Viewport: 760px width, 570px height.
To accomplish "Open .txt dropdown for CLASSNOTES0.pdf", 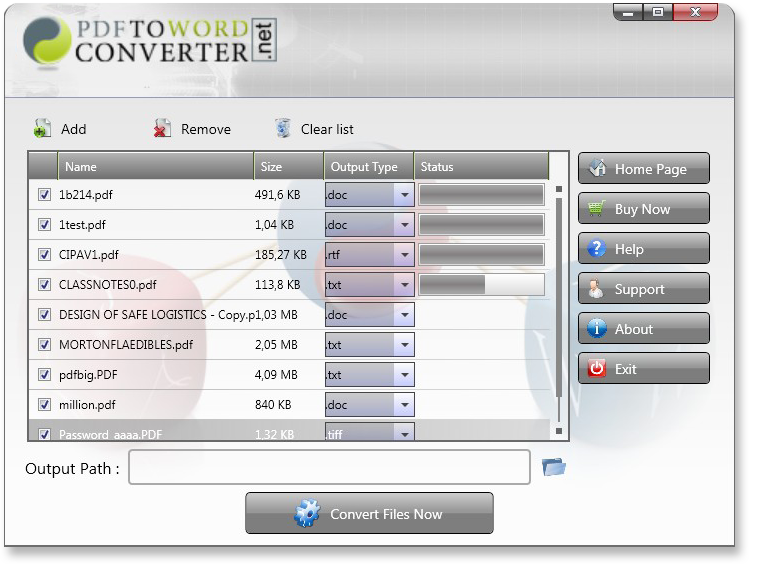I will coord(404,285).
